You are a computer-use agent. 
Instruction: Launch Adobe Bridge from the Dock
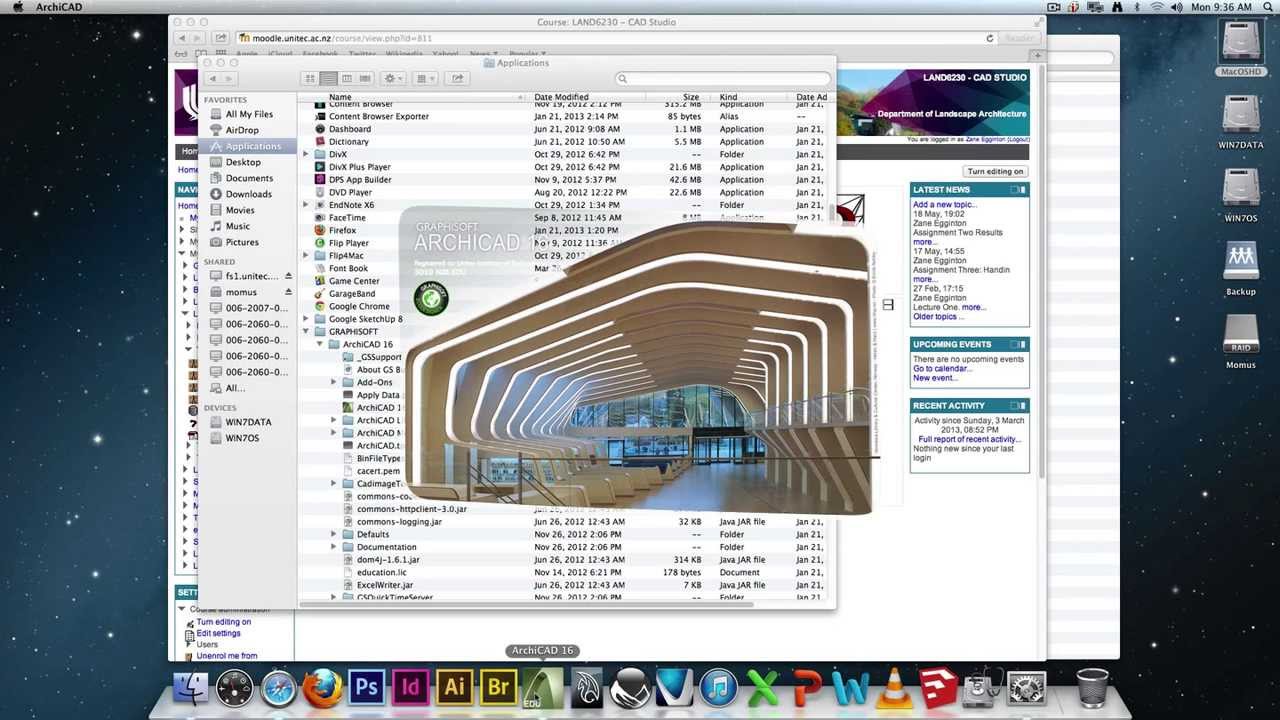[498, 688]
